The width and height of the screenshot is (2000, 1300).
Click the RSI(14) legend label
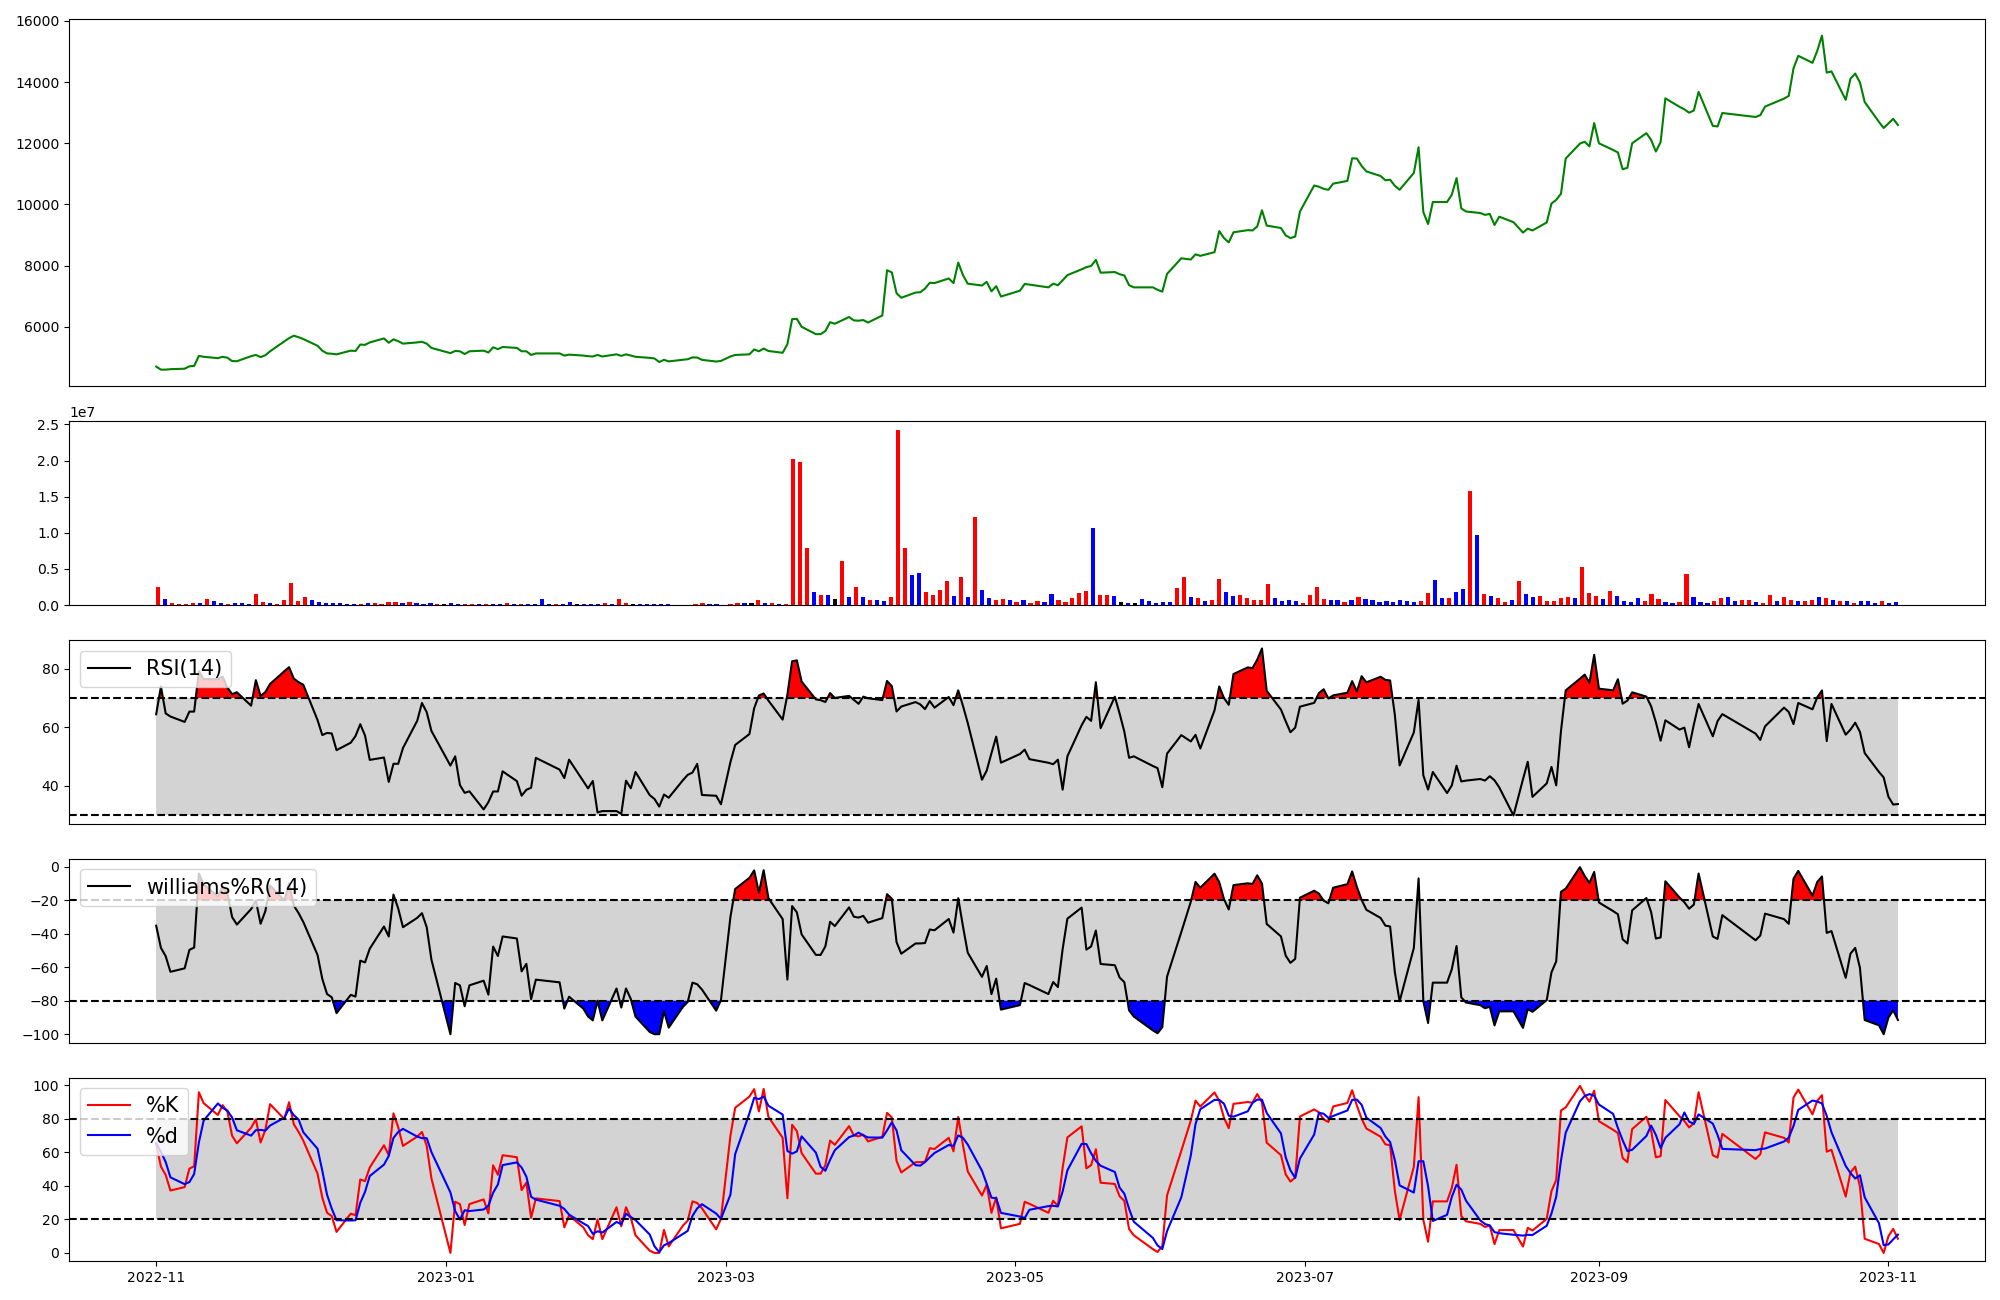pos(185,668)
